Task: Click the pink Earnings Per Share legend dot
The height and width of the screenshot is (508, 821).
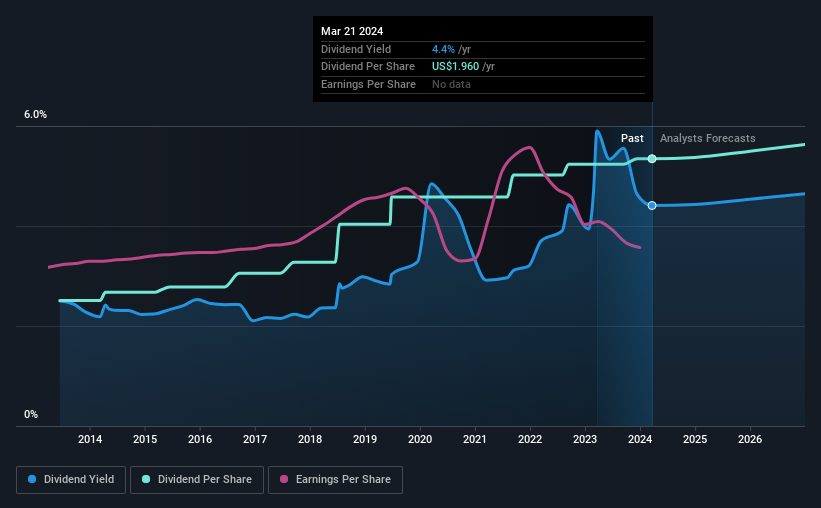Action: click(x=284, y=479)
